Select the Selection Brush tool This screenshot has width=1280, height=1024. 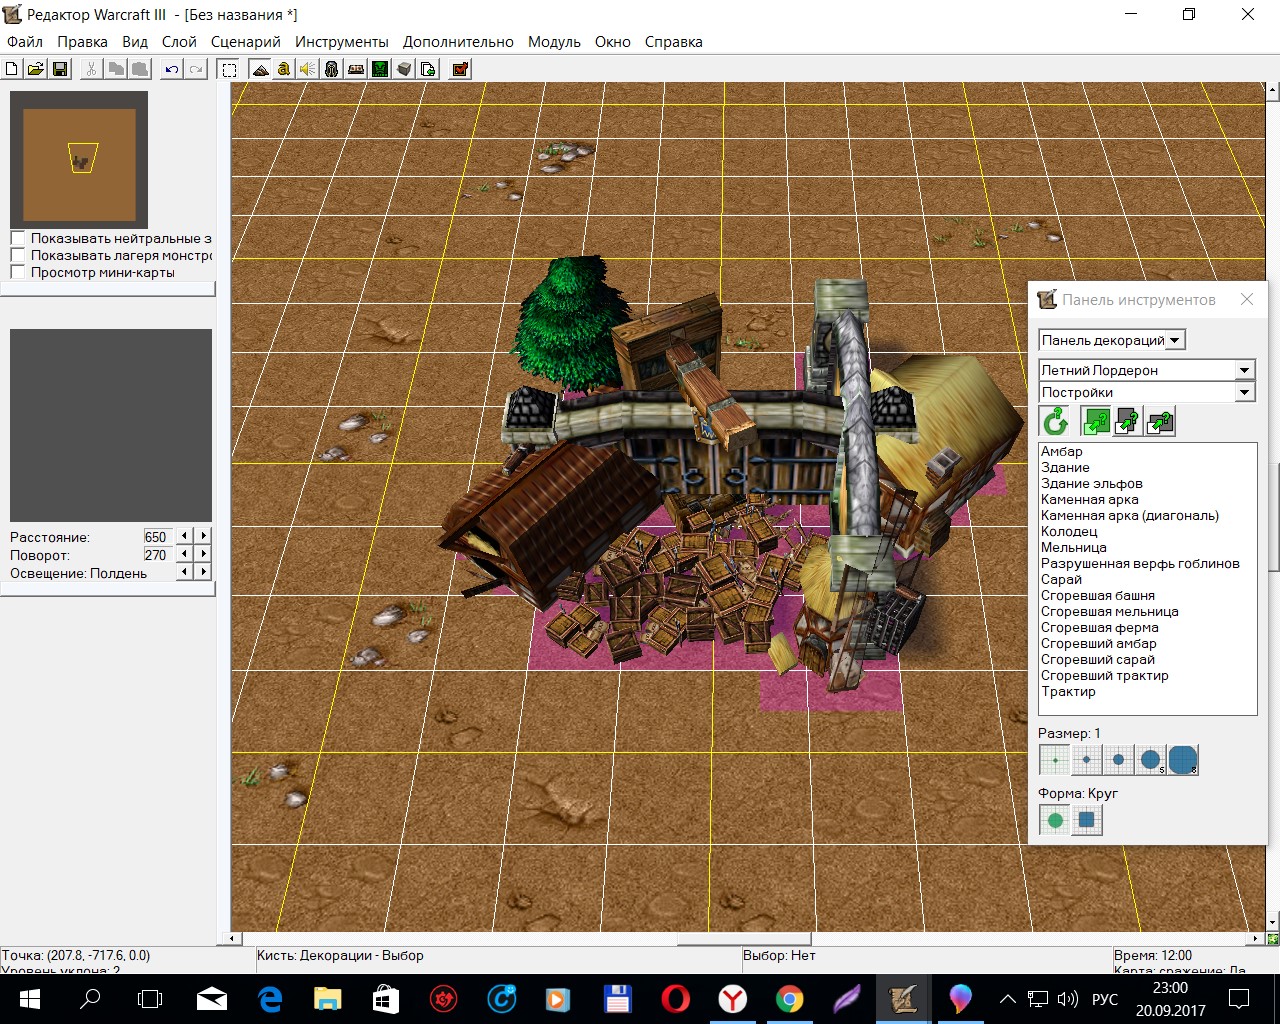pyautogui.click(x=229, y=69)
